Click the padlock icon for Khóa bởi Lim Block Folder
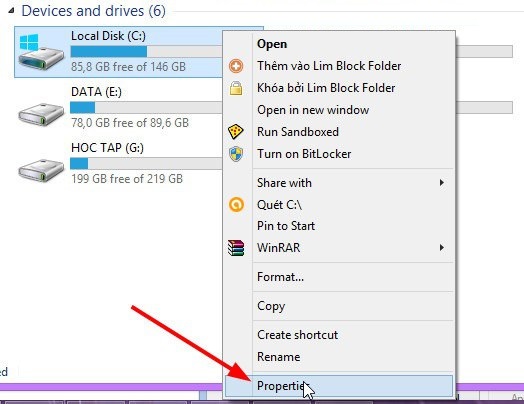524x404 pixels. tap(236, 88)
